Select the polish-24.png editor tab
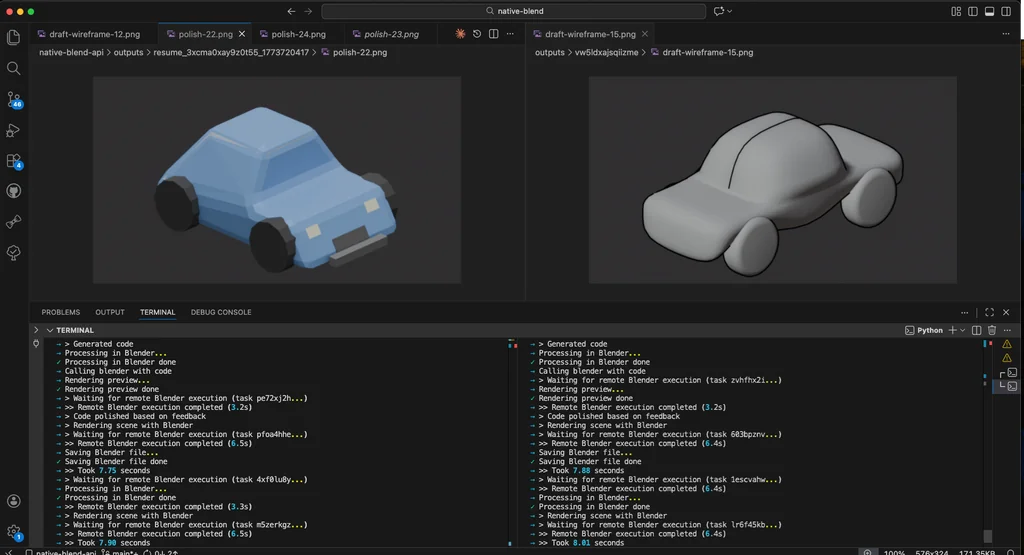The image size is (1024, 555). point(298,34)
